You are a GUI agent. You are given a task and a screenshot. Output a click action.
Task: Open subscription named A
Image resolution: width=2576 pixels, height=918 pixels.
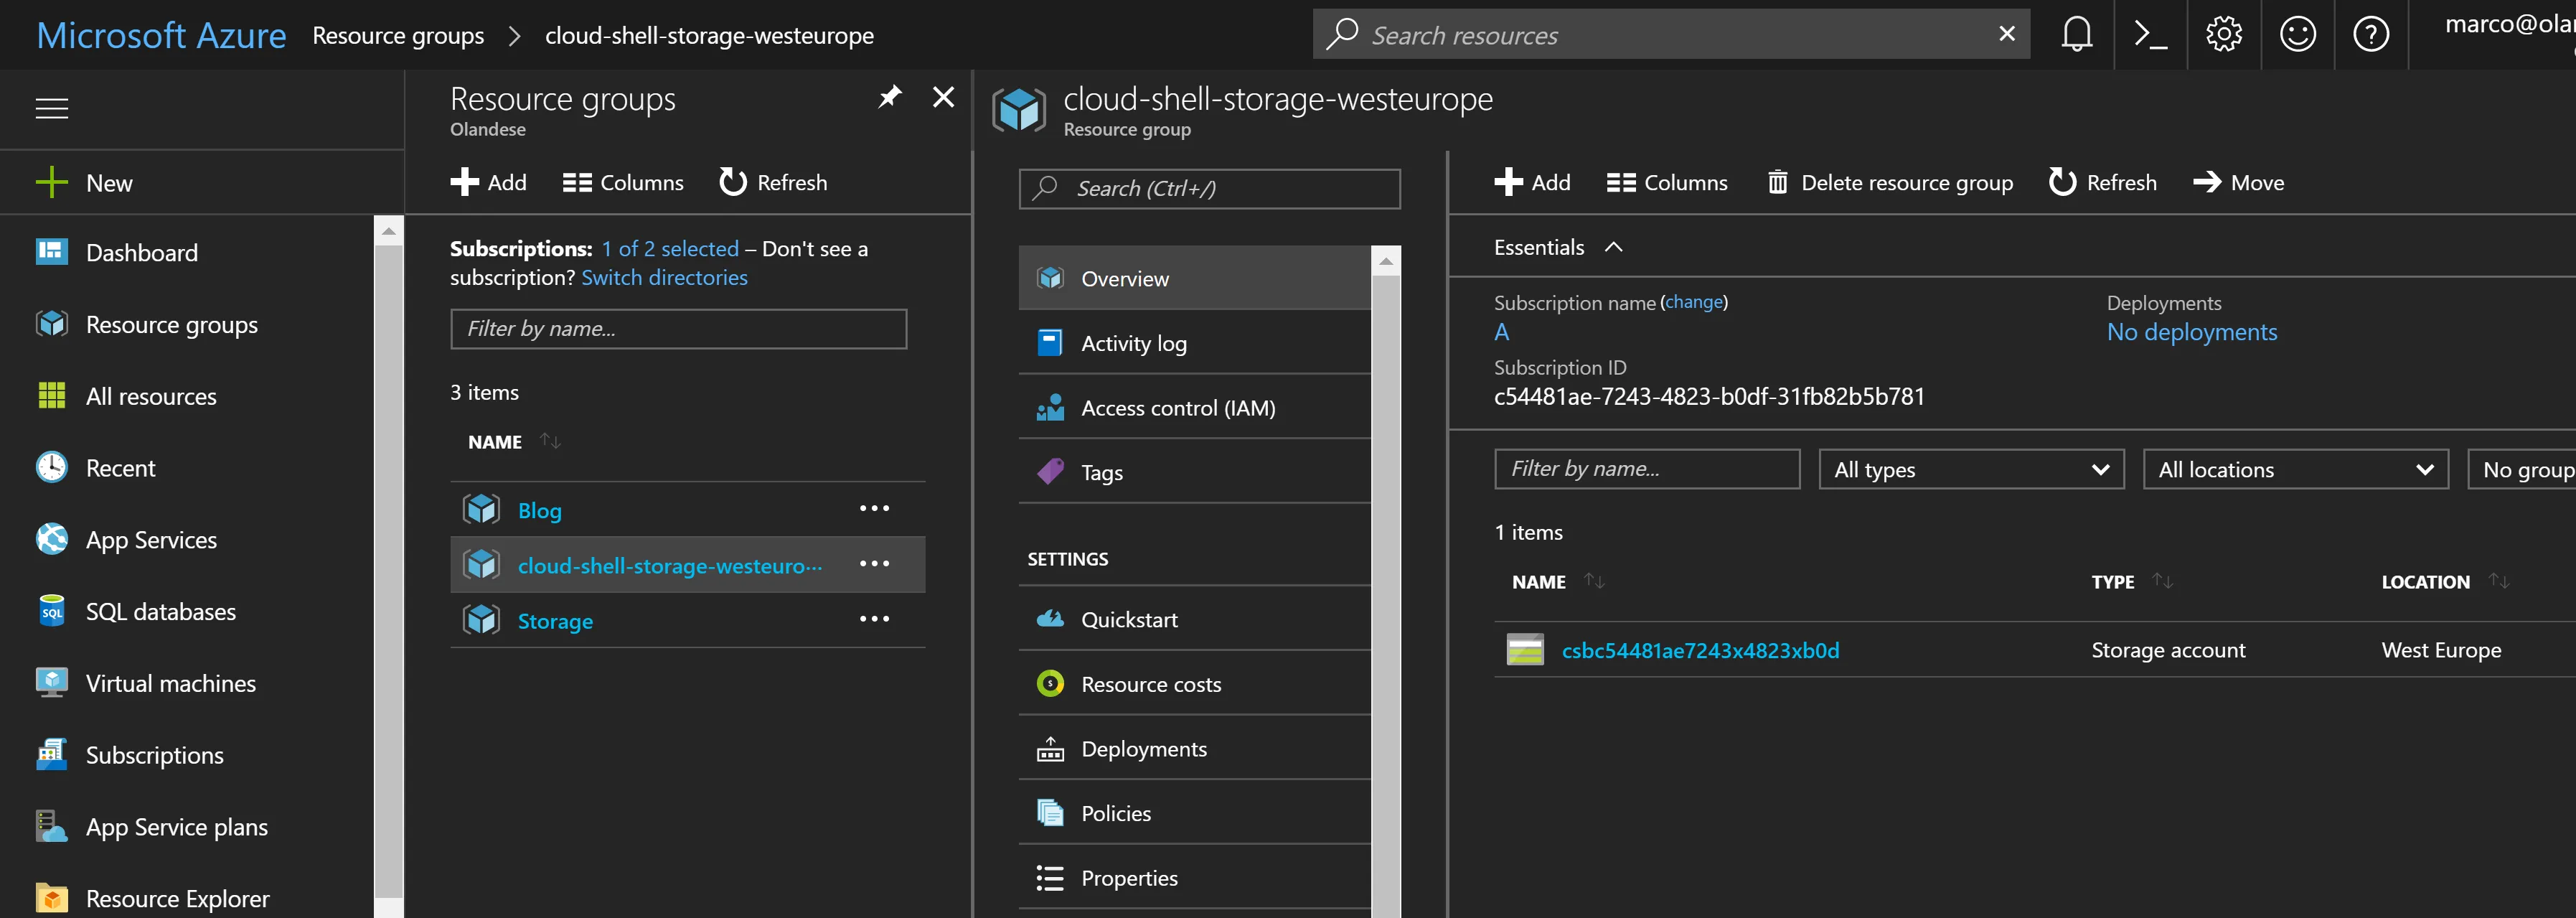coord(1501,332)
